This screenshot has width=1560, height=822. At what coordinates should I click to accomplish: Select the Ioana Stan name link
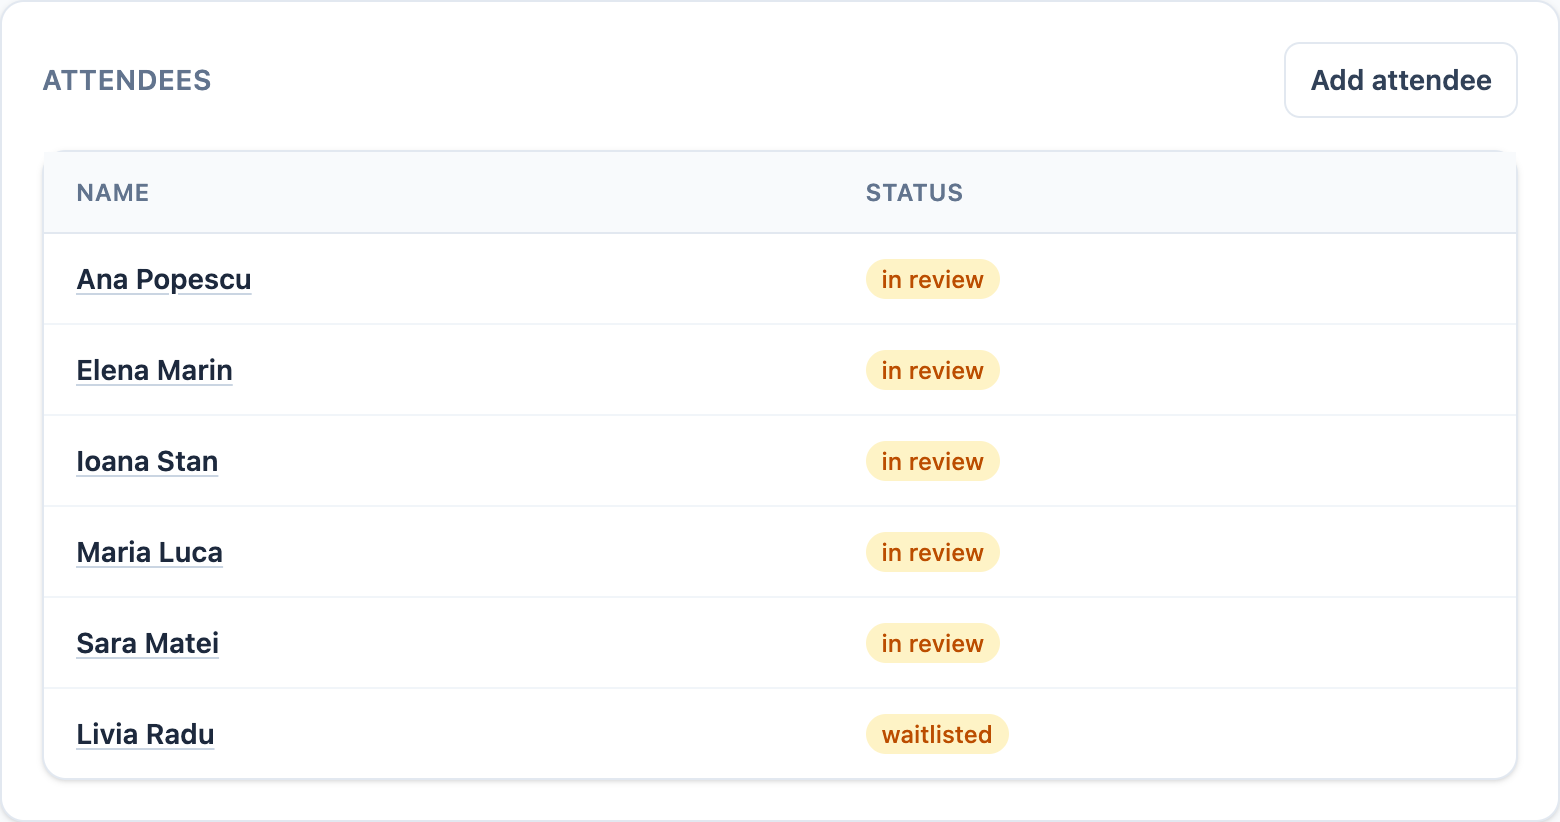(x=147, y=462)
